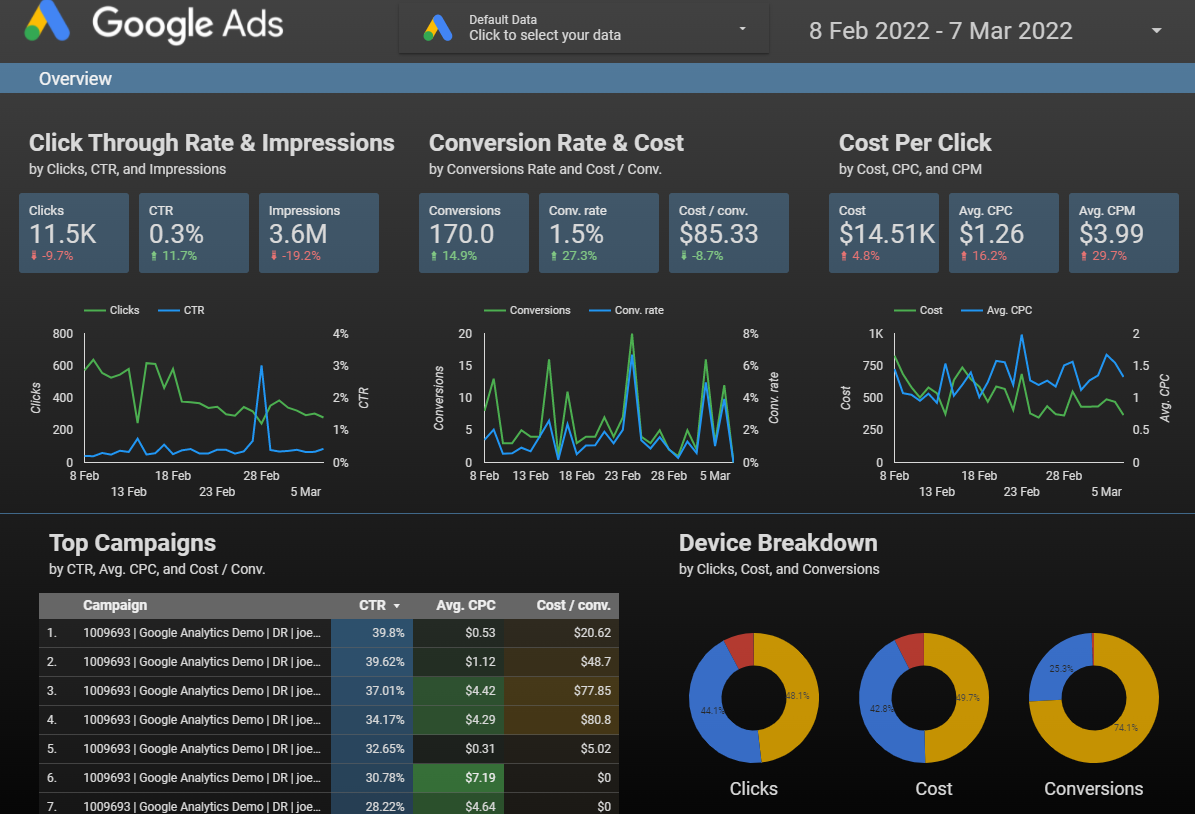Viewport: 1195px width, 814px height.
Task: Click the Top Campaigns heading
Action: 133,543
